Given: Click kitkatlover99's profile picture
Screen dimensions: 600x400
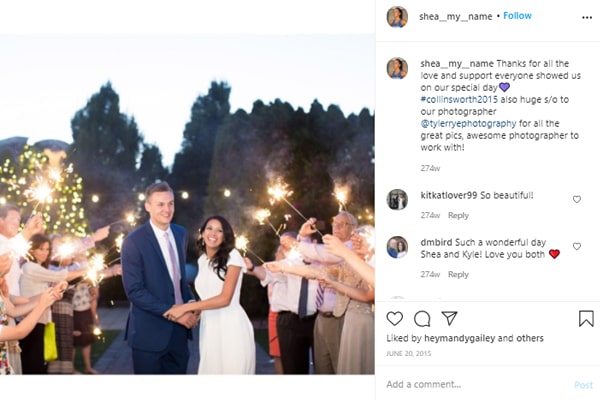Looking at the screenshot, I should [x=397, y=199].
